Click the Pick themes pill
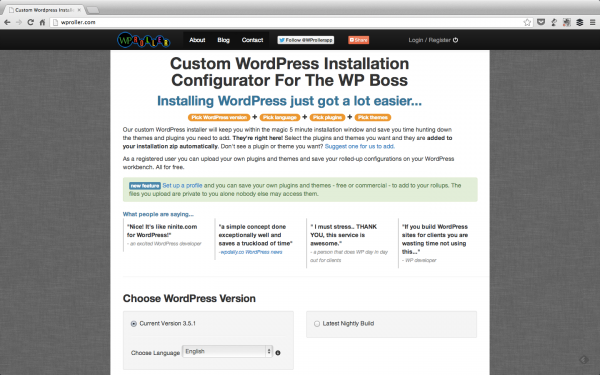The image size is (600, 375). tap(373, 117)
